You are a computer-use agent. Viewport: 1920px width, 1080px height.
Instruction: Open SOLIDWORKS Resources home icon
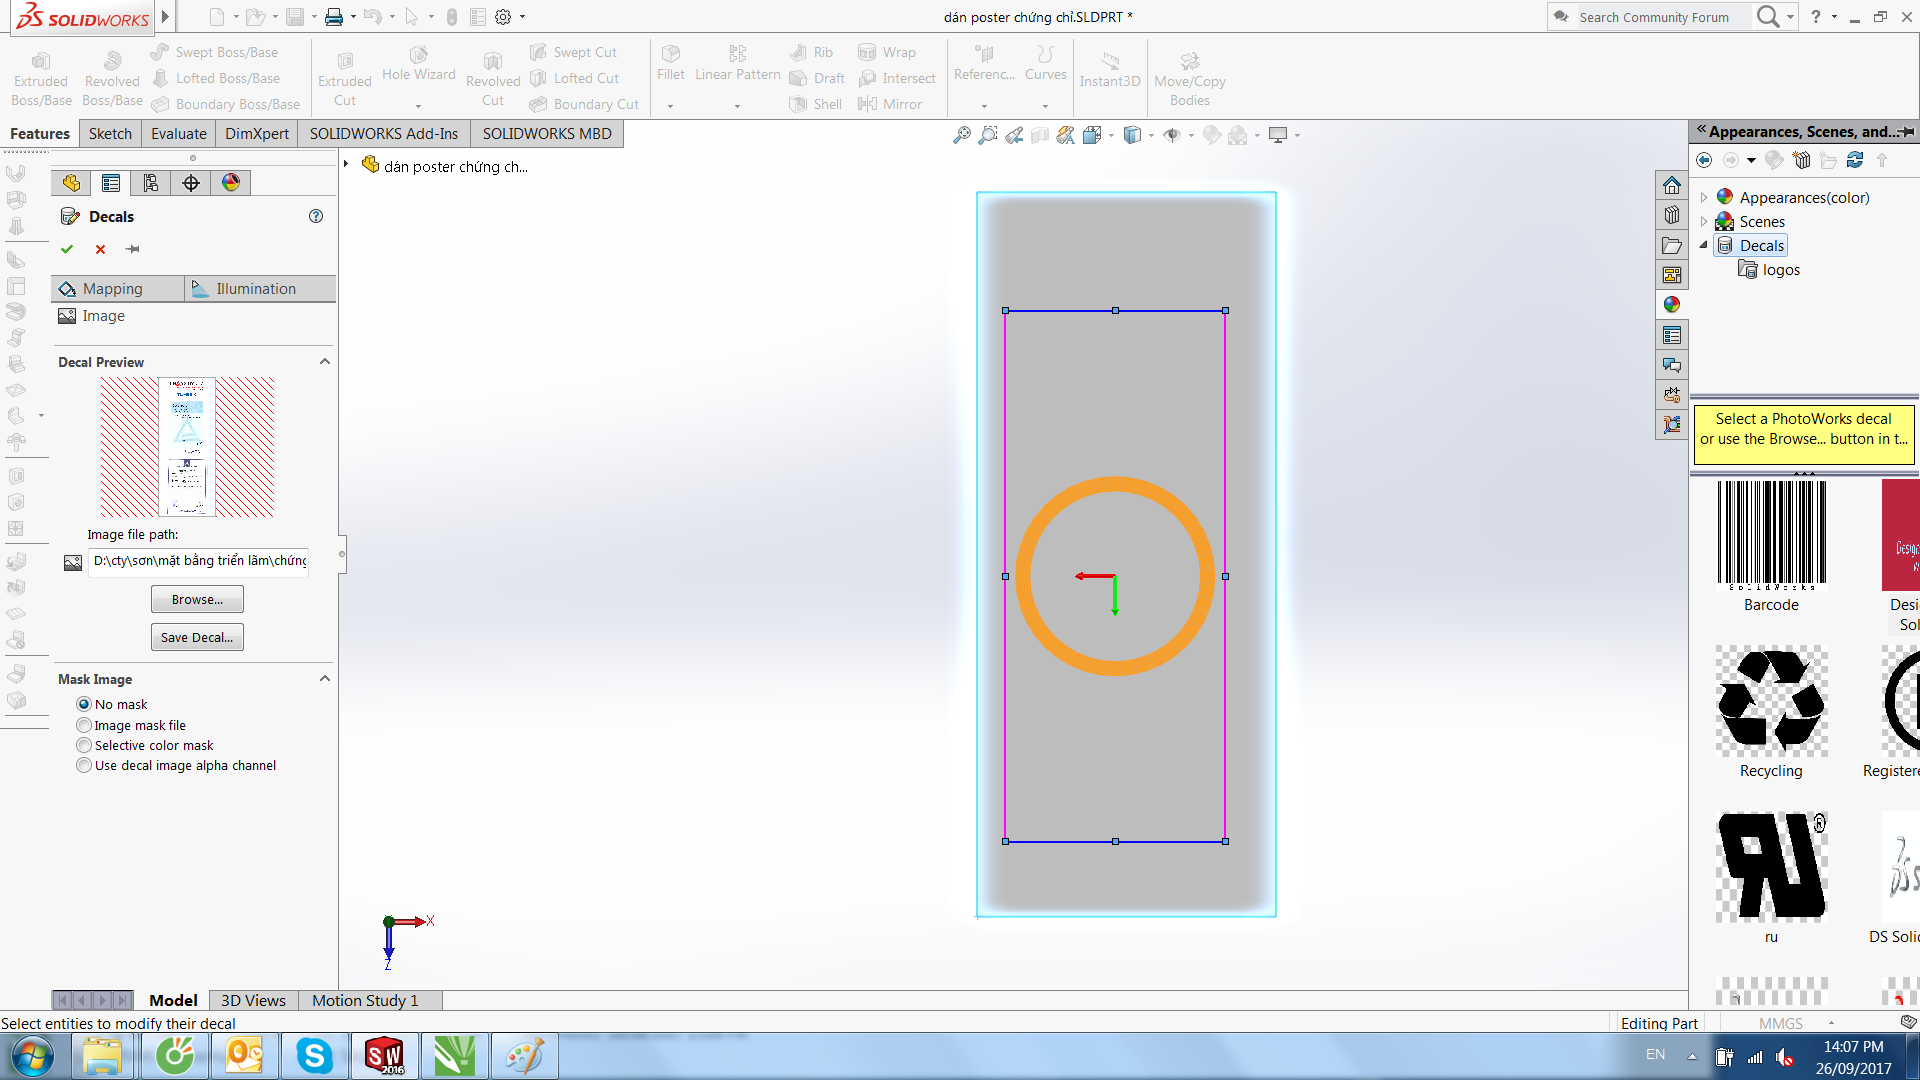[x=1672, y=185]
